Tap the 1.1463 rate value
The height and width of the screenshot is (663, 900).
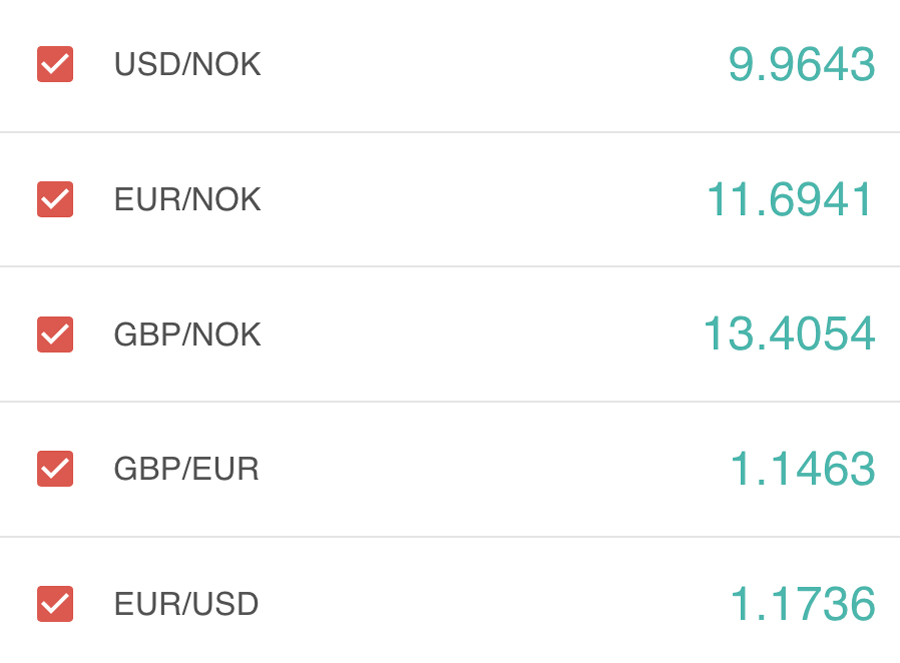(x=802, y=469)
